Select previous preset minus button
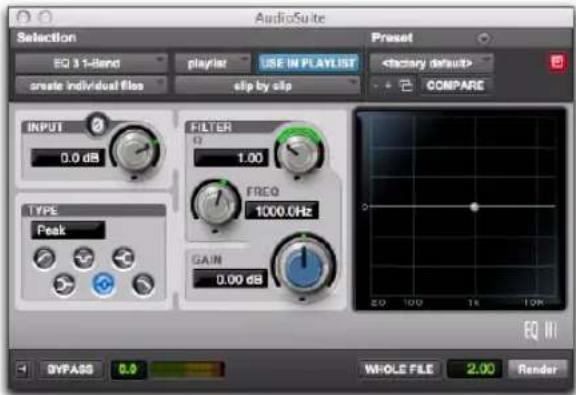The image size is (576, 395). (x=376, y=86)
